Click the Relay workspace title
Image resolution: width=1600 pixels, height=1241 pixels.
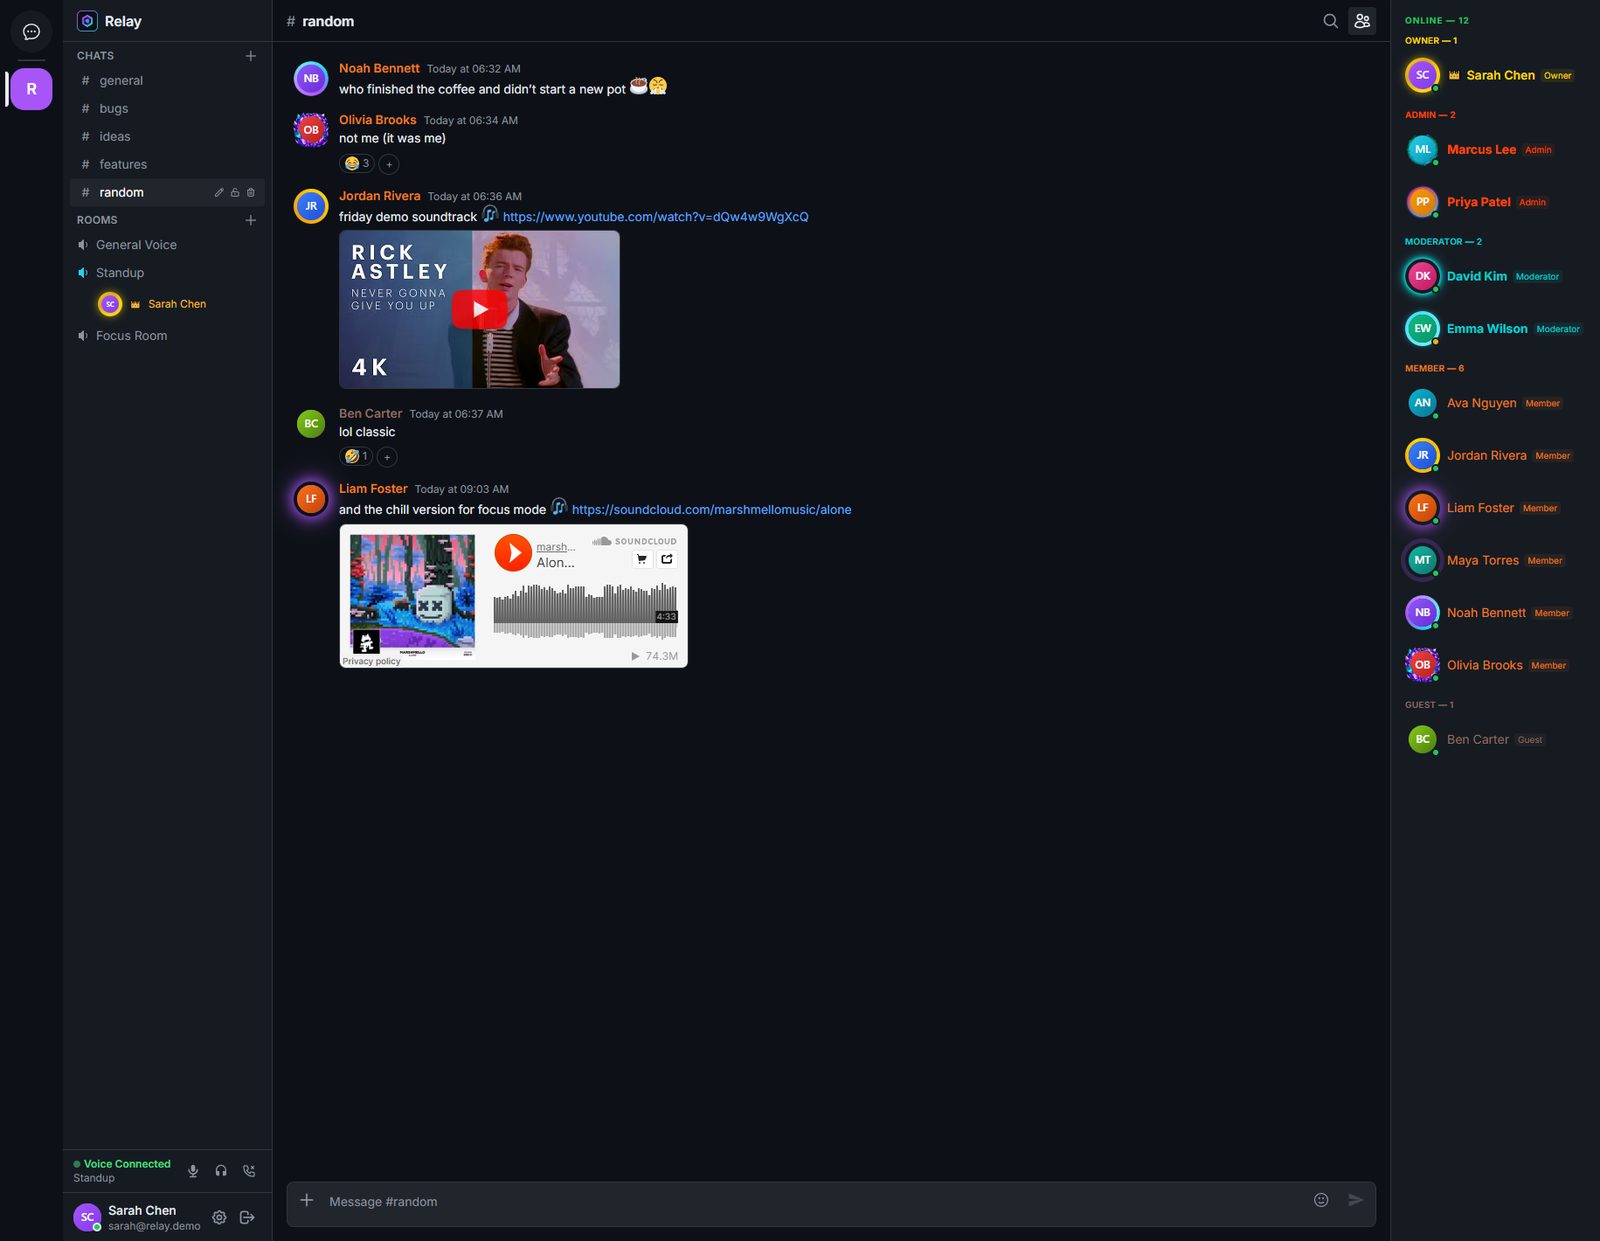[x=123, y=21]
